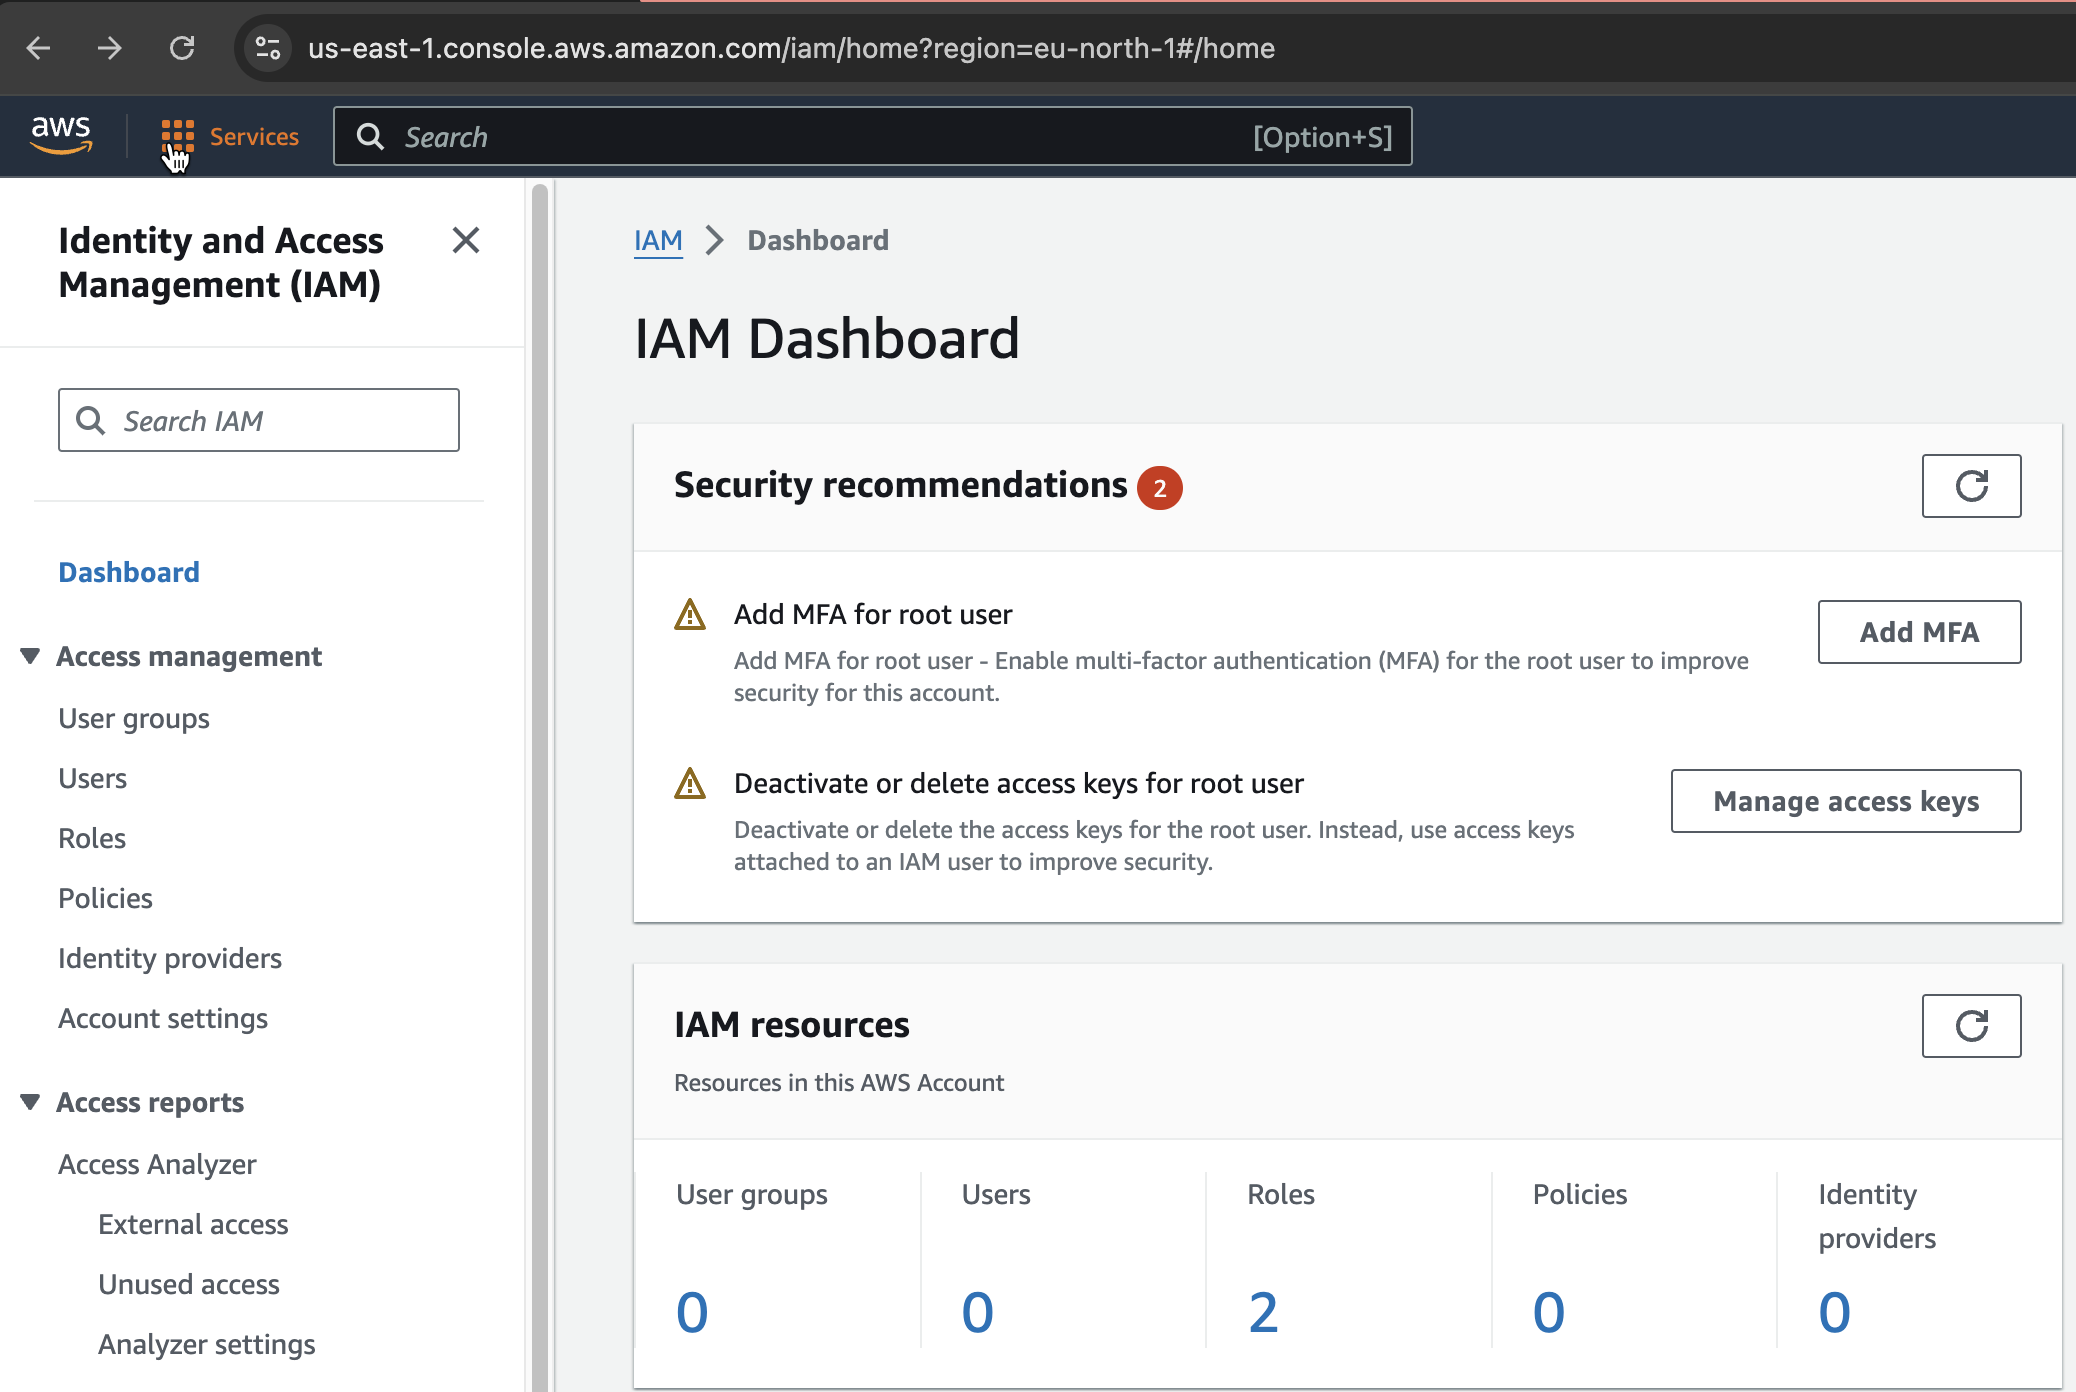This screenshot has width=2076, height=1392.
Task: Go forward with the browser forward arrow
Action: [x=110, y=48]
